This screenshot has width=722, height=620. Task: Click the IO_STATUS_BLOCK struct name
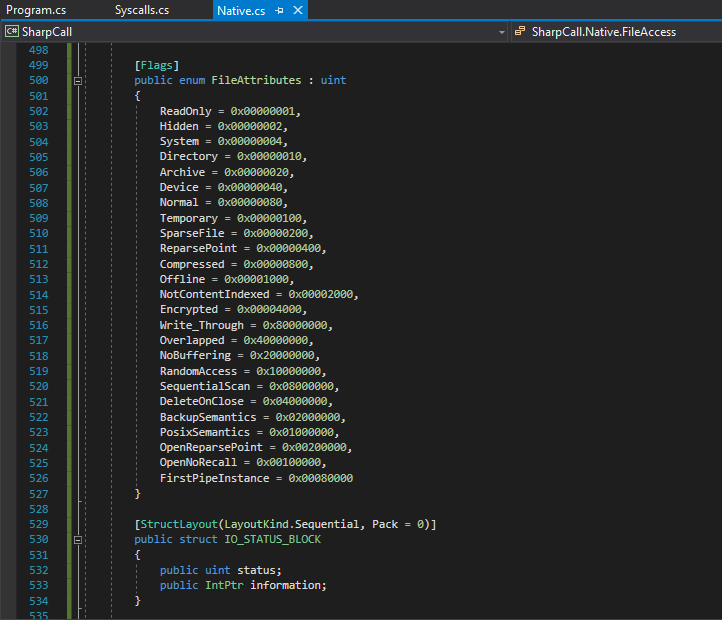click(273, 539)
